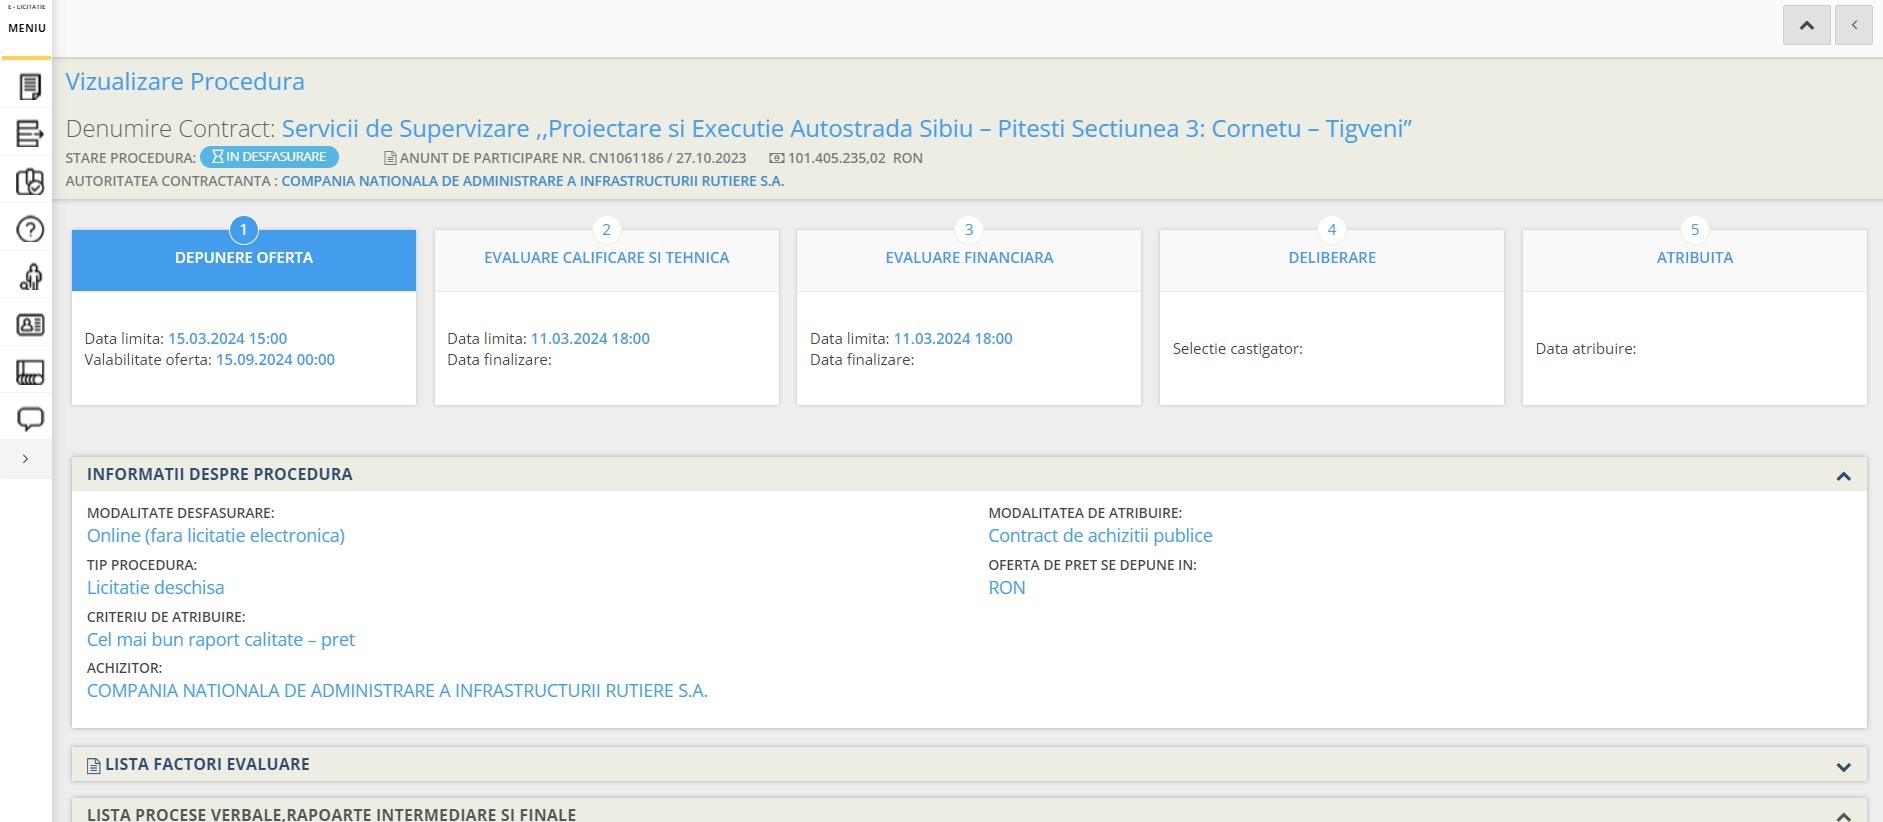1883x822 pixels.
Task: Click the up-arrow button in top bar
Action: click(x=1806, y=25)
